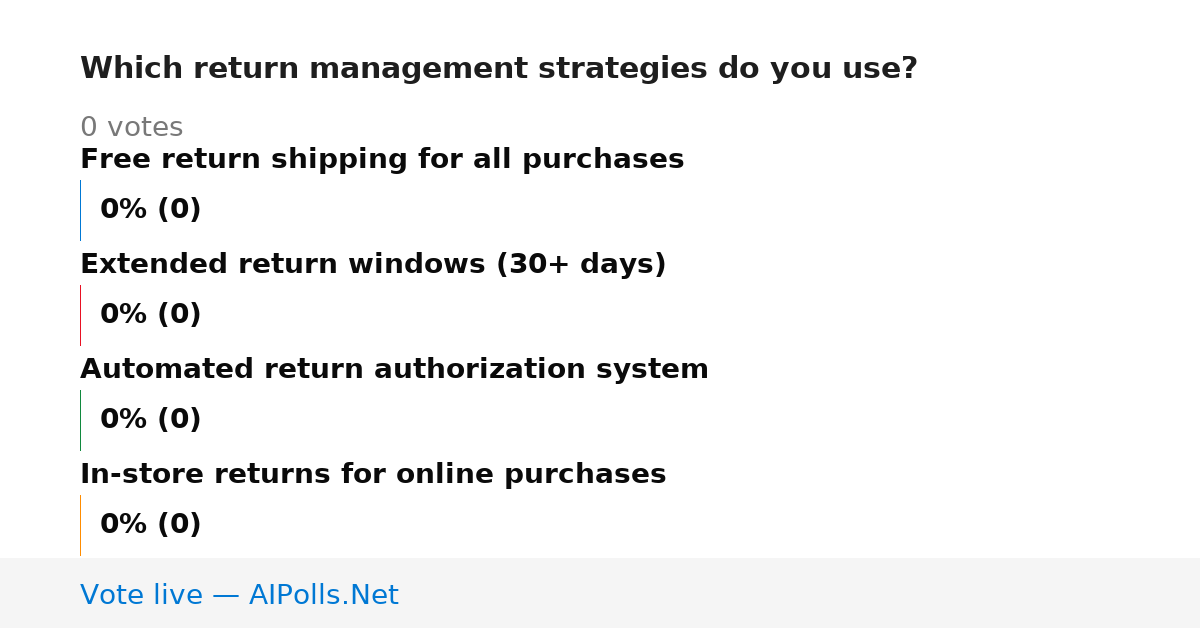Image resolution: width=1200 pixels, height=628 pixels.
Task: Click the orange result bar for in-store returns
Action: click(80, 525)
